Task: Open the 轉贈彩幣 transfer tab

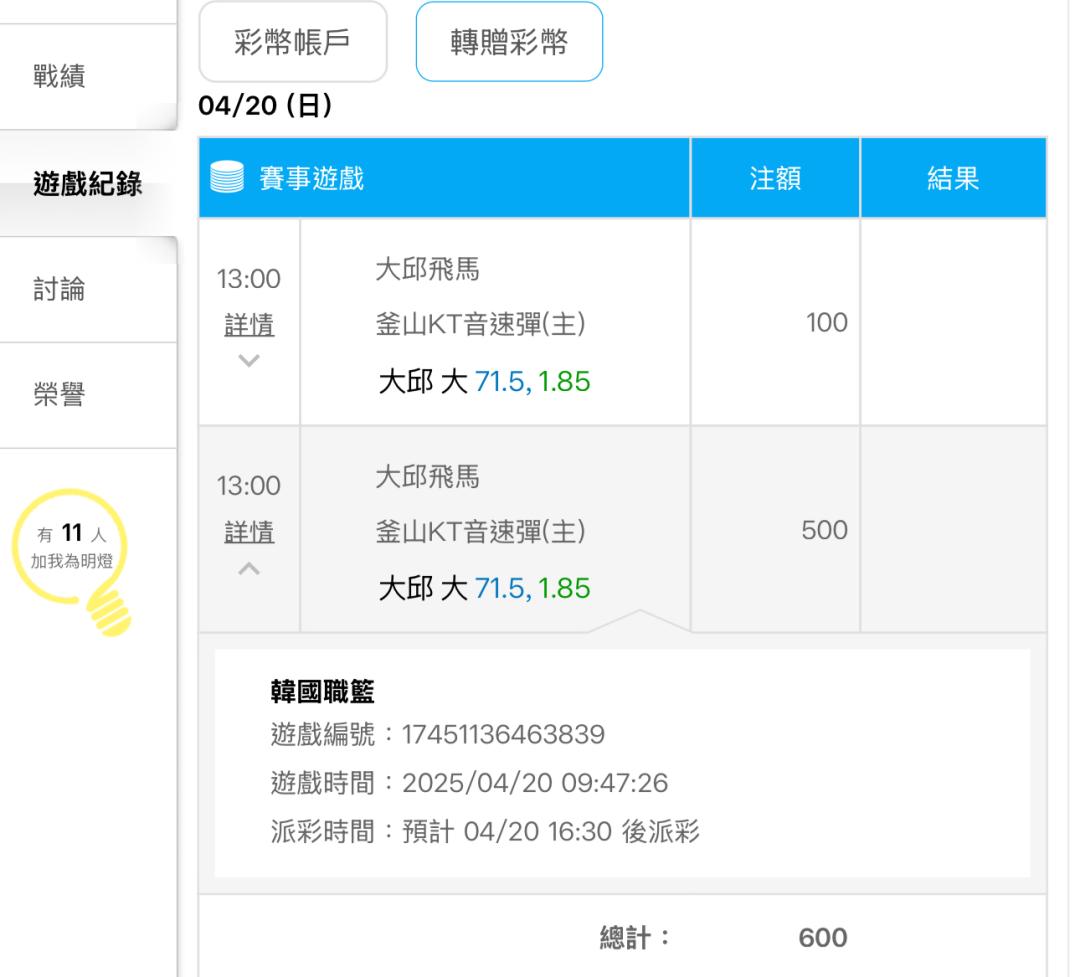Action: (509, 42)
